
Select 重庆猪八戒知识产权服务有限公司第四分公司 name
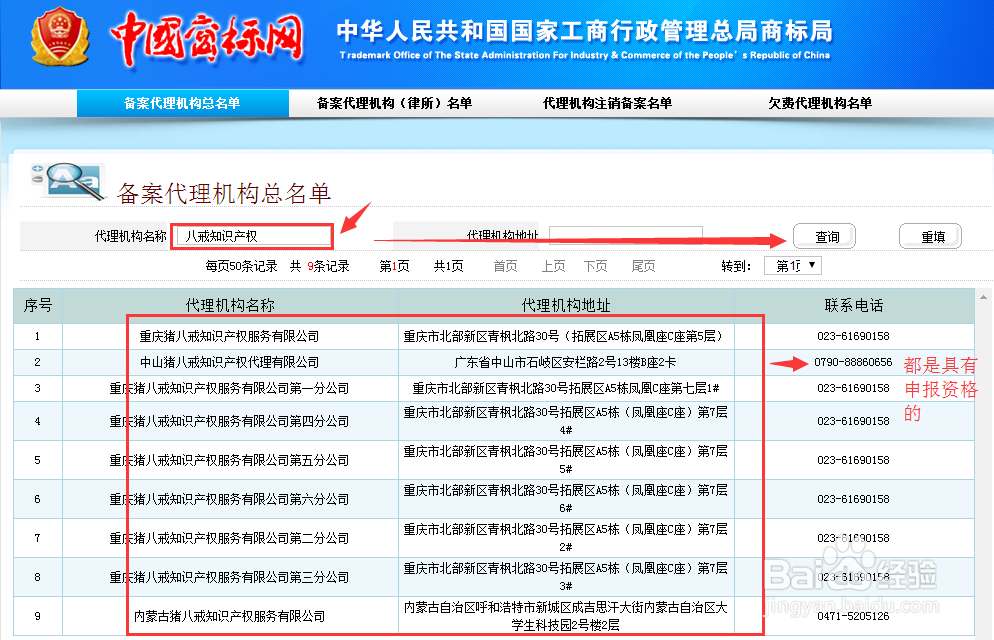click(x=229, y=421)
